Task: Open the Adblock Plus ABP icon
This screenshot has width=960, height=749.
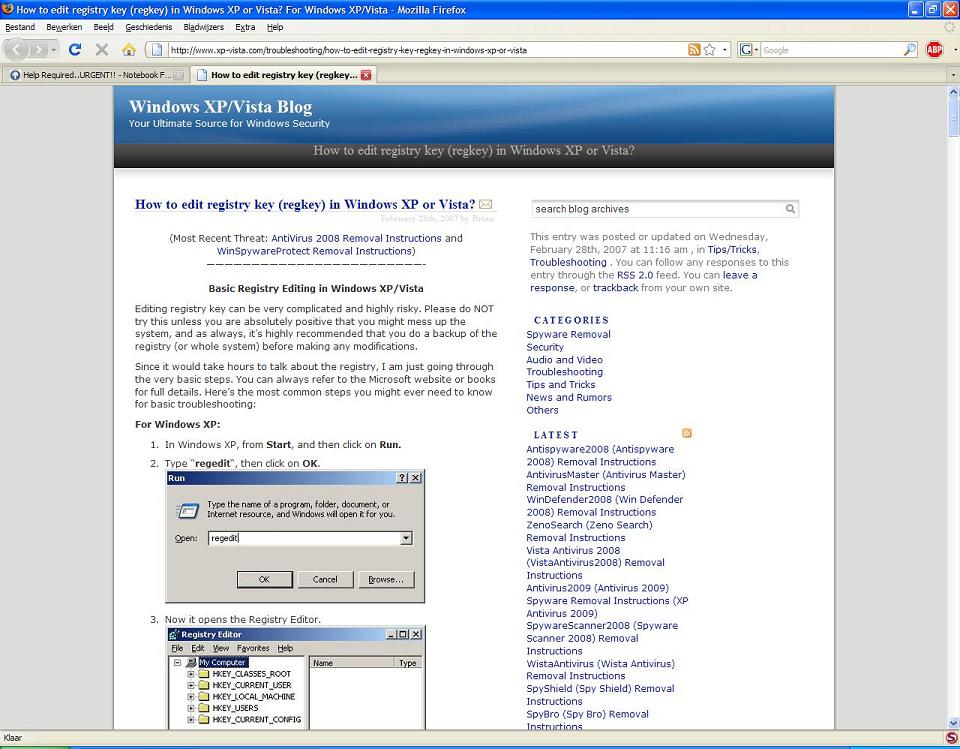Action: 934,50
